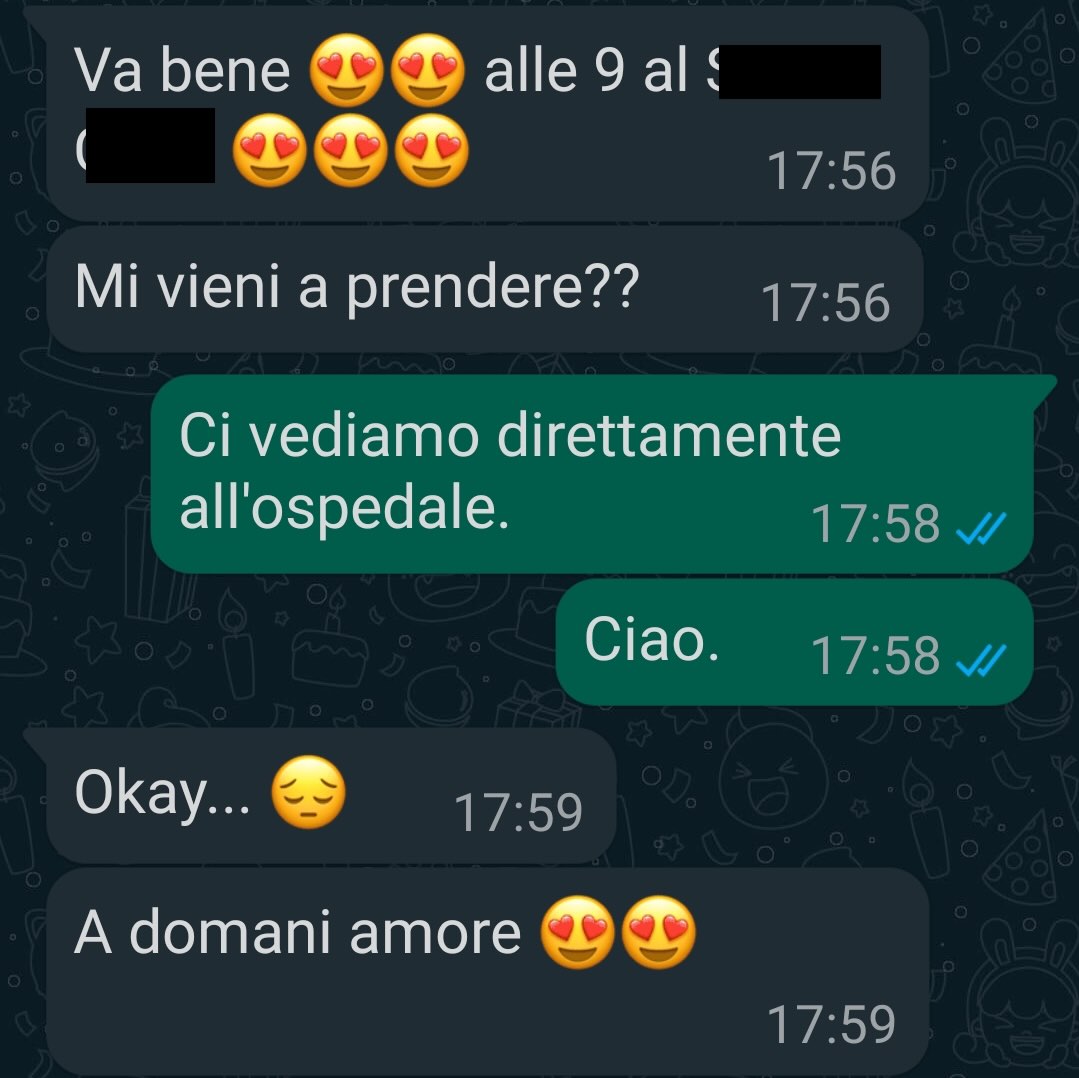This screenshot has width=1079, height=1078.
Task: Tap the black redacted box on second line
Action: tap(150, 145)
